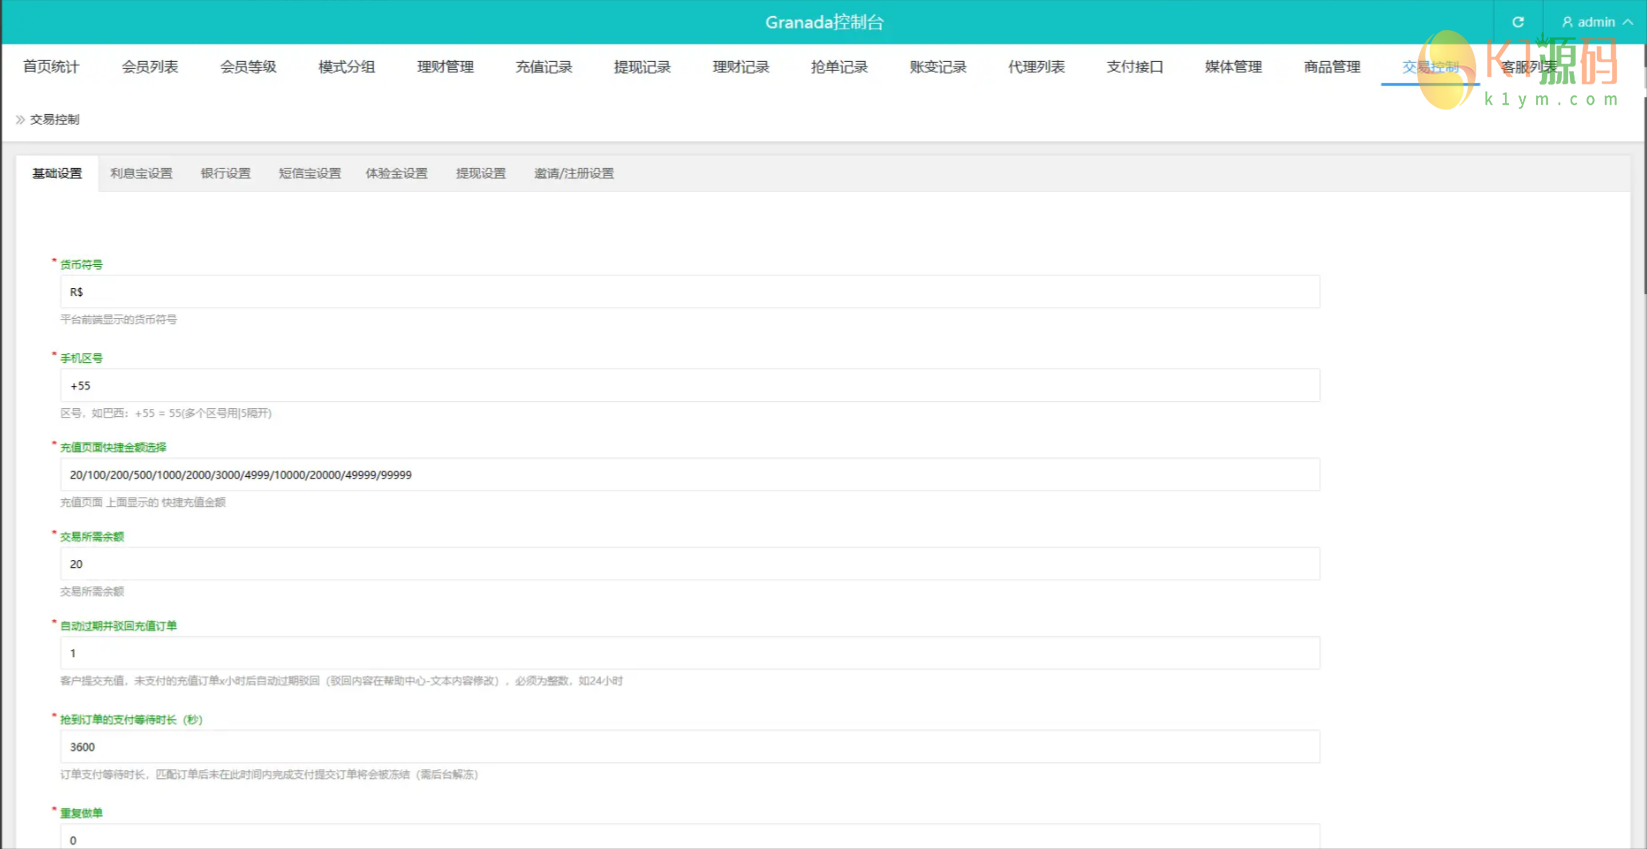Go to 会员列表 in the navigation
This screenshot has width=1647, height=849.
coord(150,67)
